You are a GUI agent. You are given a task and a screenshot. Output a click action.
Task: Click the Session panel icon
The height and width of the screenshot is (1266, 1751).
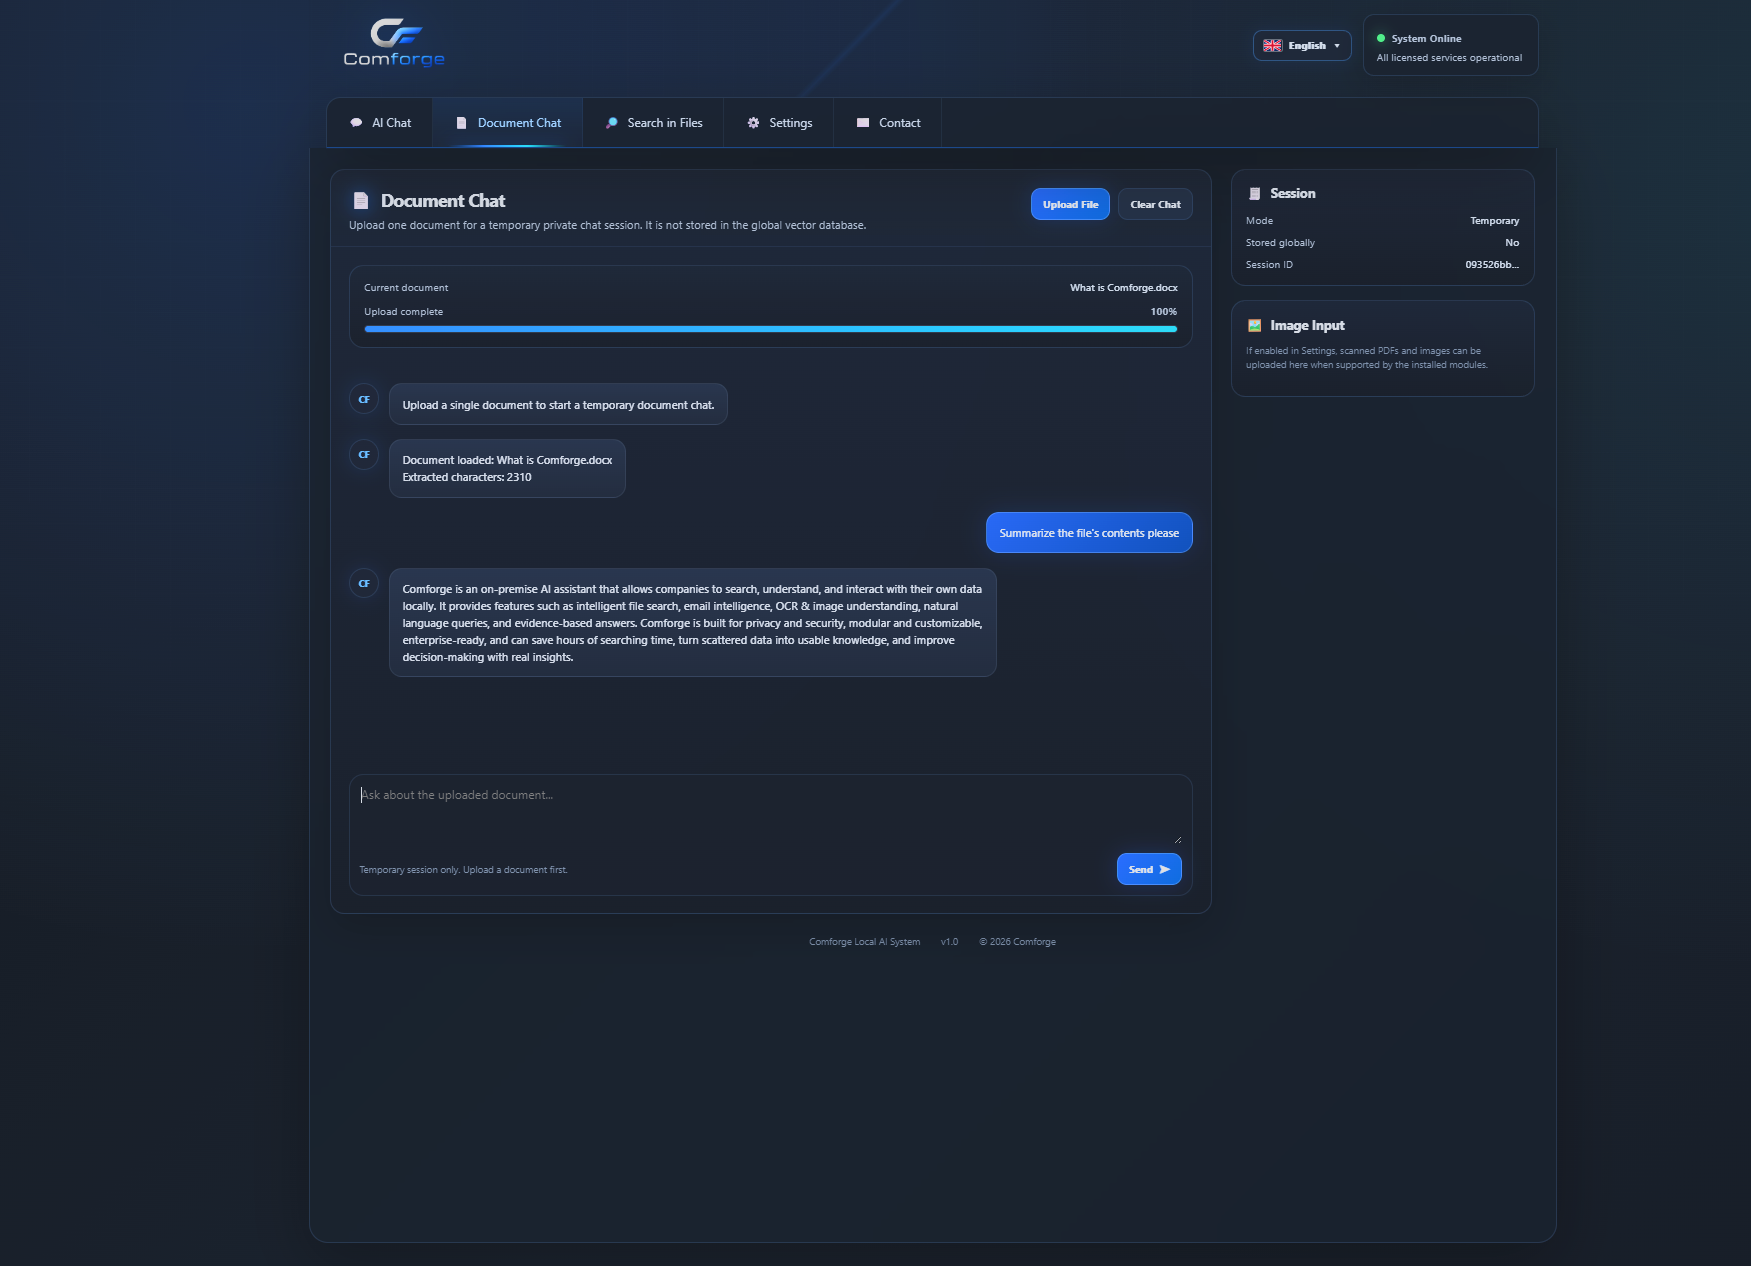click(1254, 194)
